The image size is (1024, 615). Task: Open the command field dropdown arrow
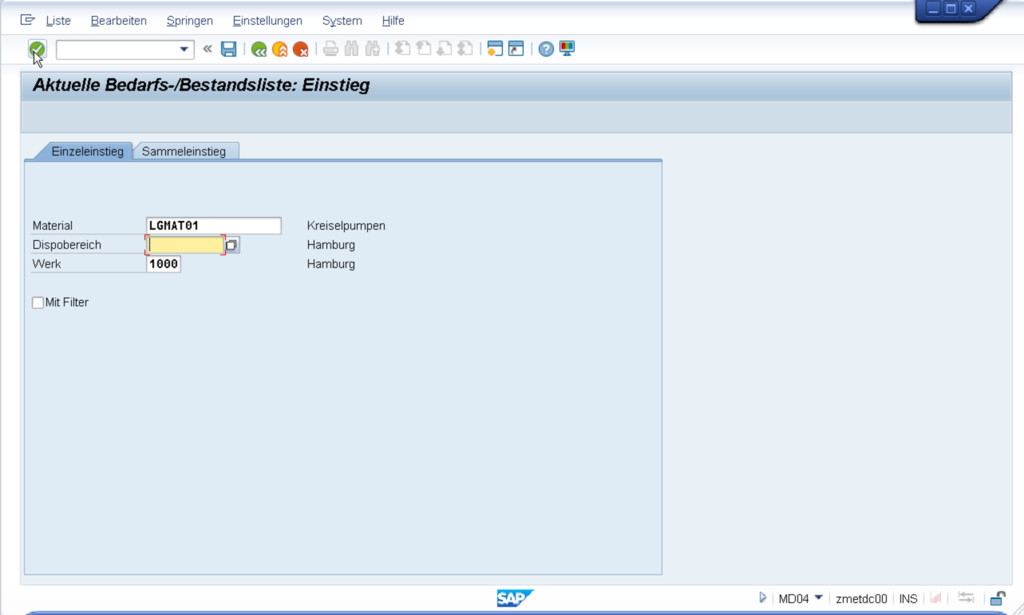click(184, 49)
